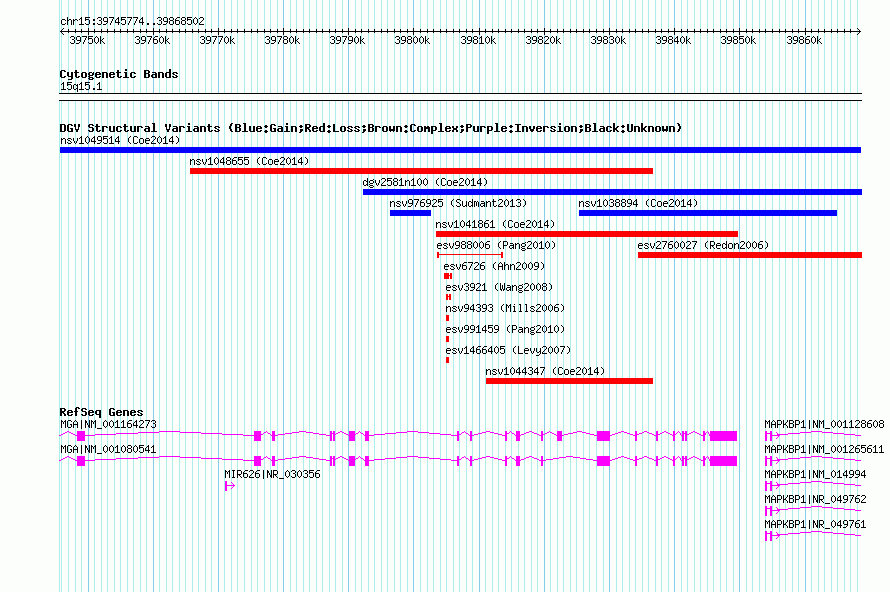
Task: Click the esv1466405 (Levy2007) red marker
Action: [x=447, y=360]
